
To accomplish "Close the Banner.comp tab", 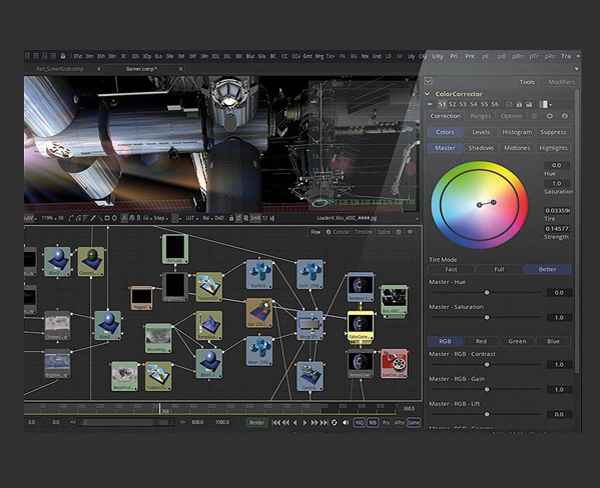I will (181, 69).
